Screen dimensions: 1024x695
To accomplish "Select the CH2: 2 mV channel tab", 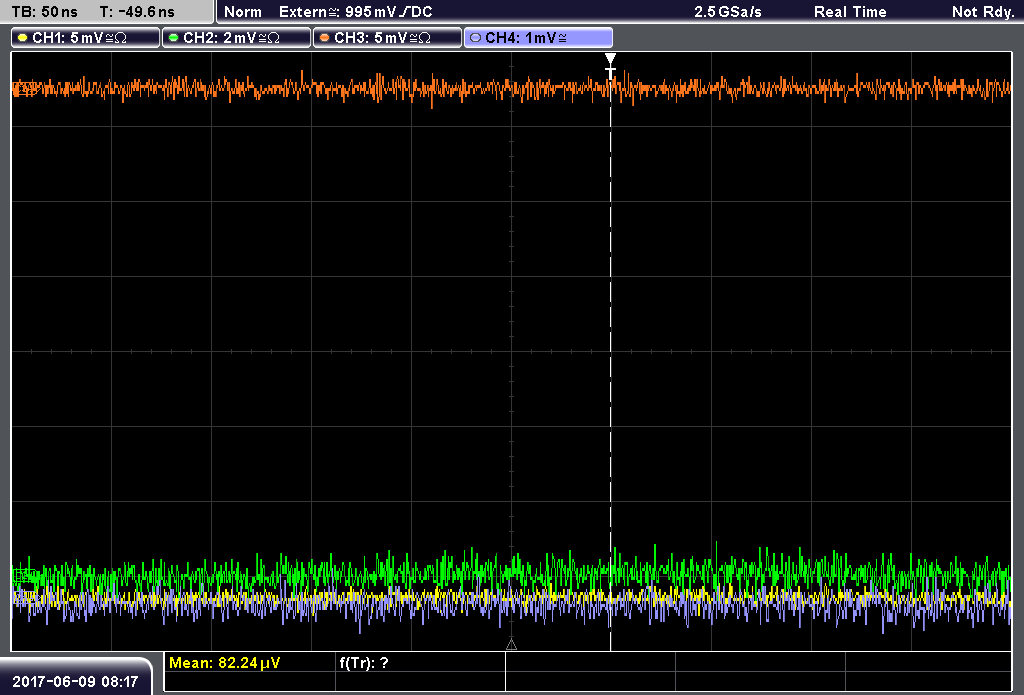I will [x=236, y=38].
